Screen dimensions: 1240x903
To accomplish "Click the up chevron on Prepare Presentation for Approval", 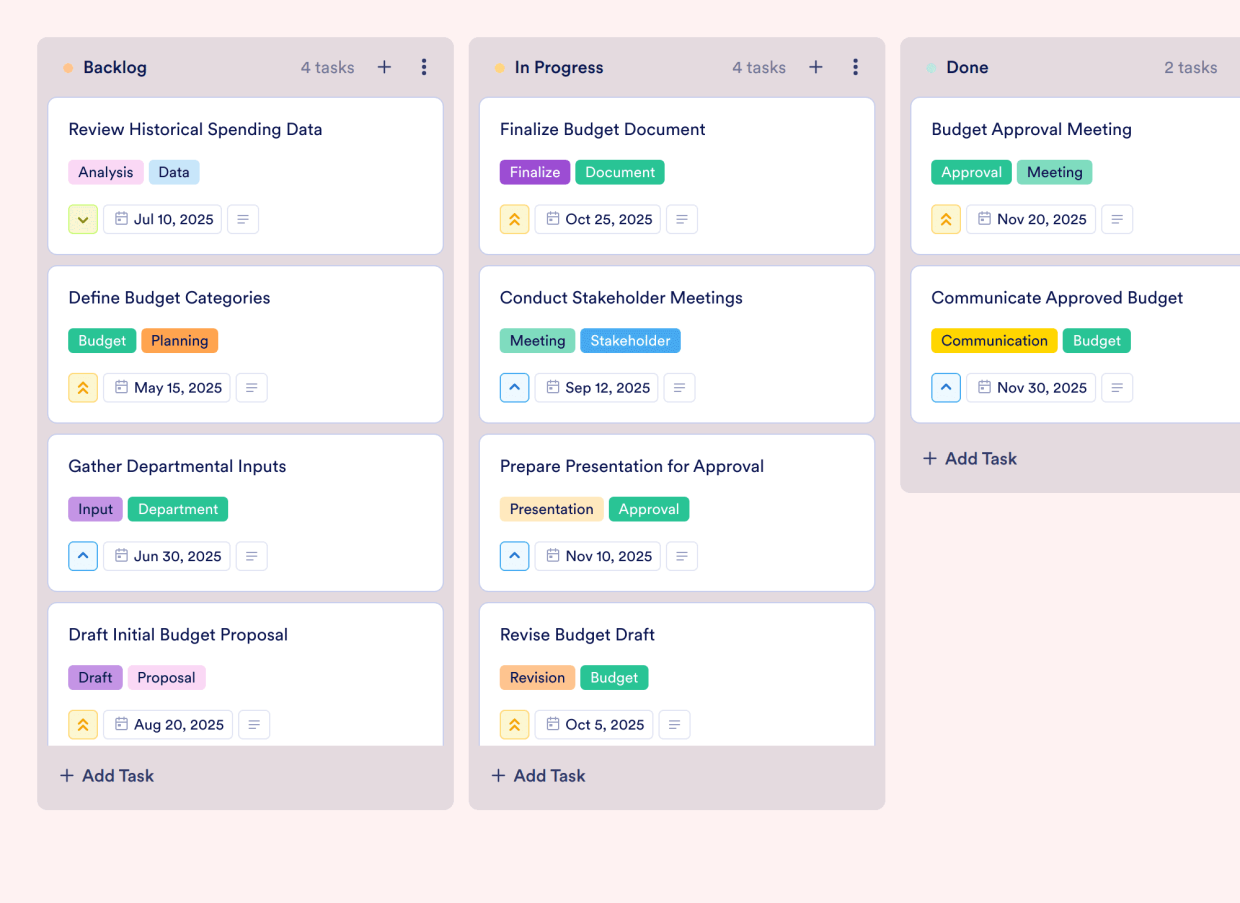I will [x=514, y=556].
